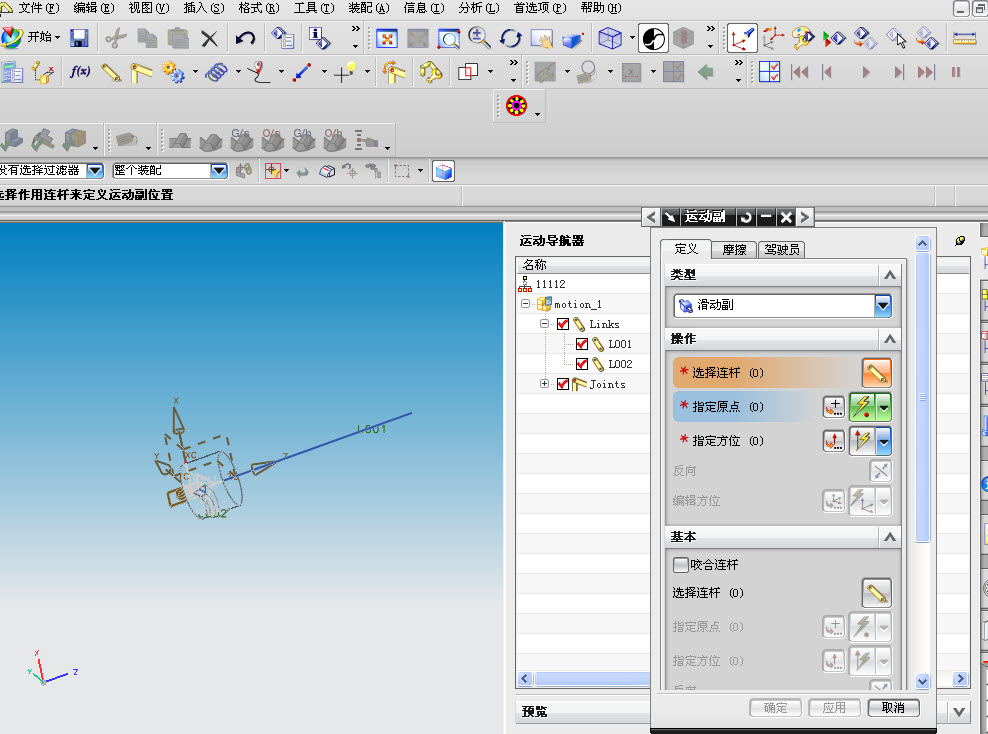Screen dimensions: 988x734
Task: Click the next arrow in dialog title bar
Action: point(805,217)
